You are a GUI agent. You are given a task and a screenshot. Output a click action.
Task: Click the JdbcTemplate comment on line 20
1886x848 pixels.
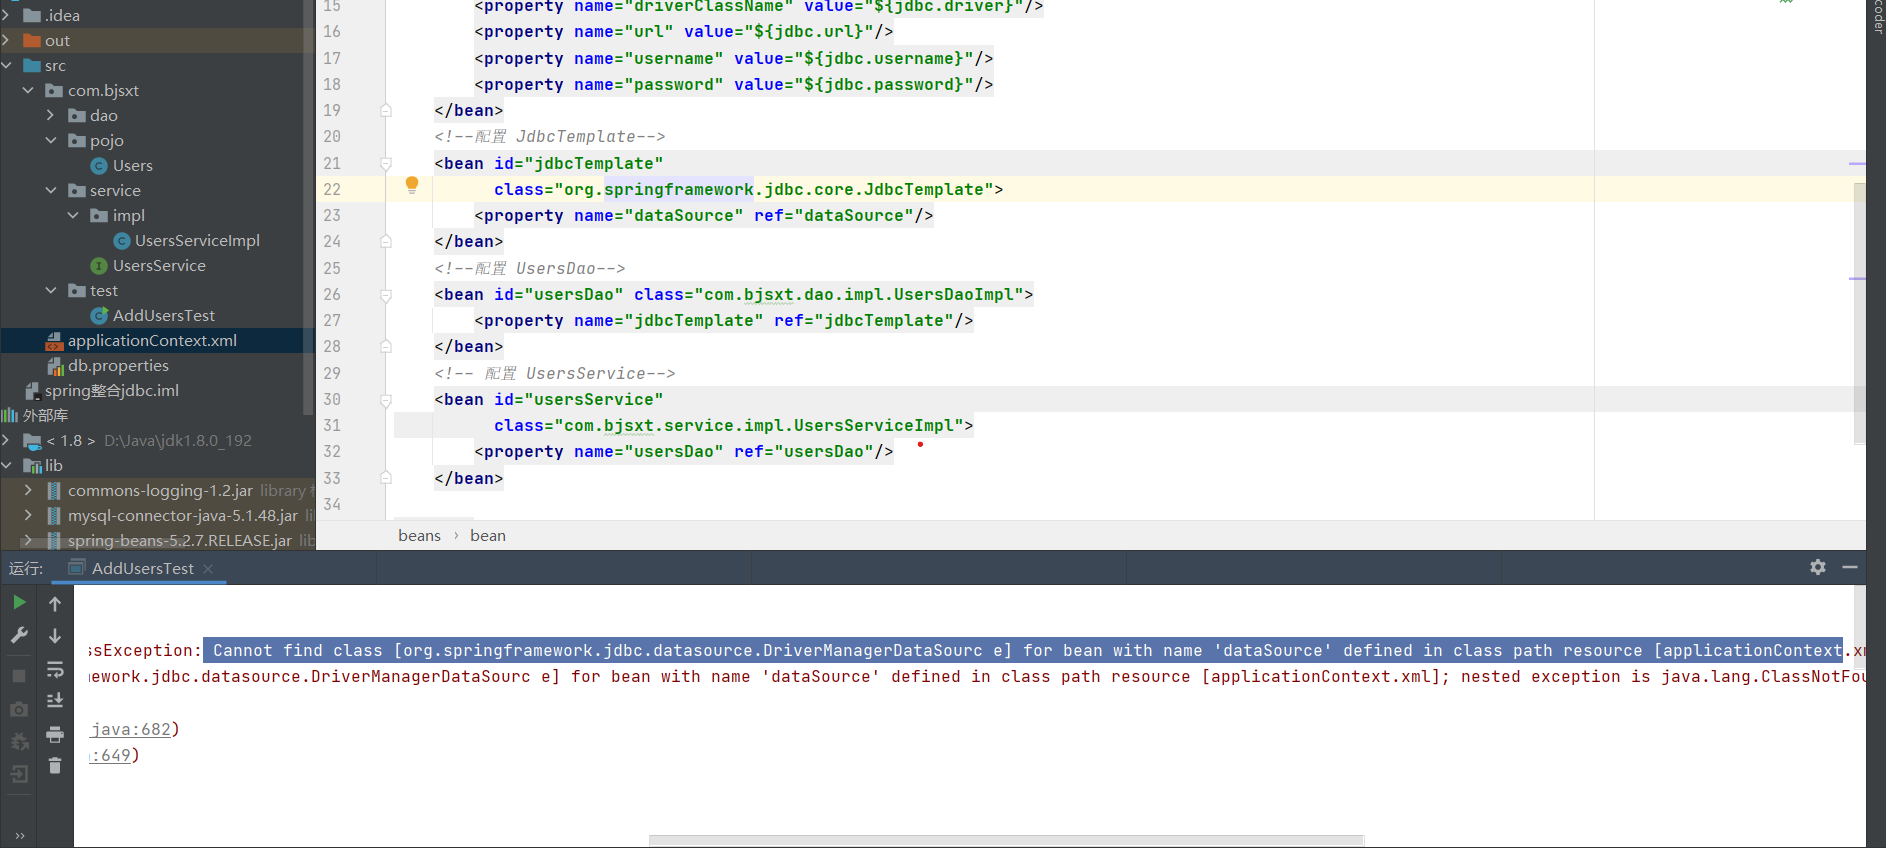550,136
